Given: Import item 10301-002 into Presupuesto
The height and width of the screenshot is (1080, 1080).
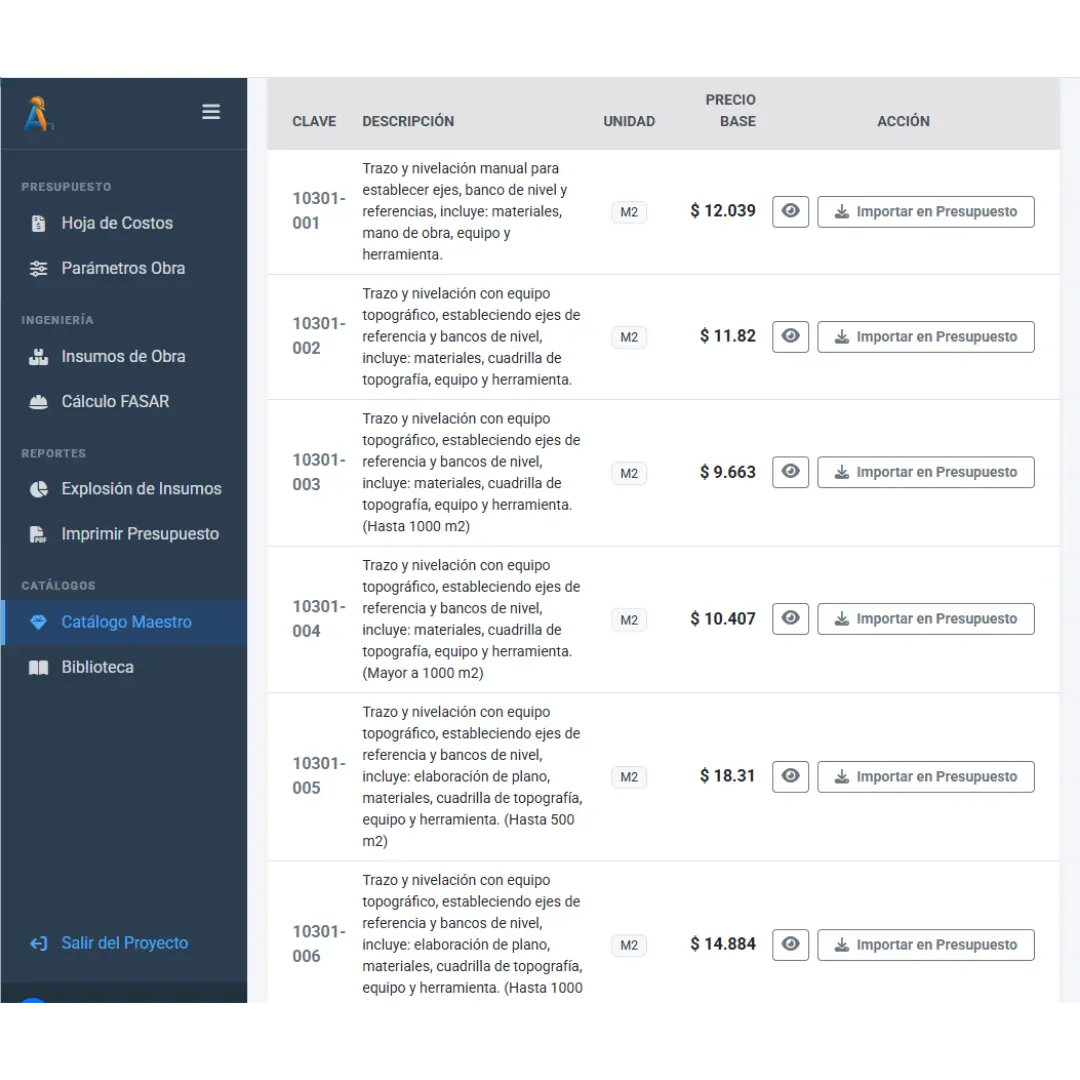Looking at the screenshot, I should (926, 337).
